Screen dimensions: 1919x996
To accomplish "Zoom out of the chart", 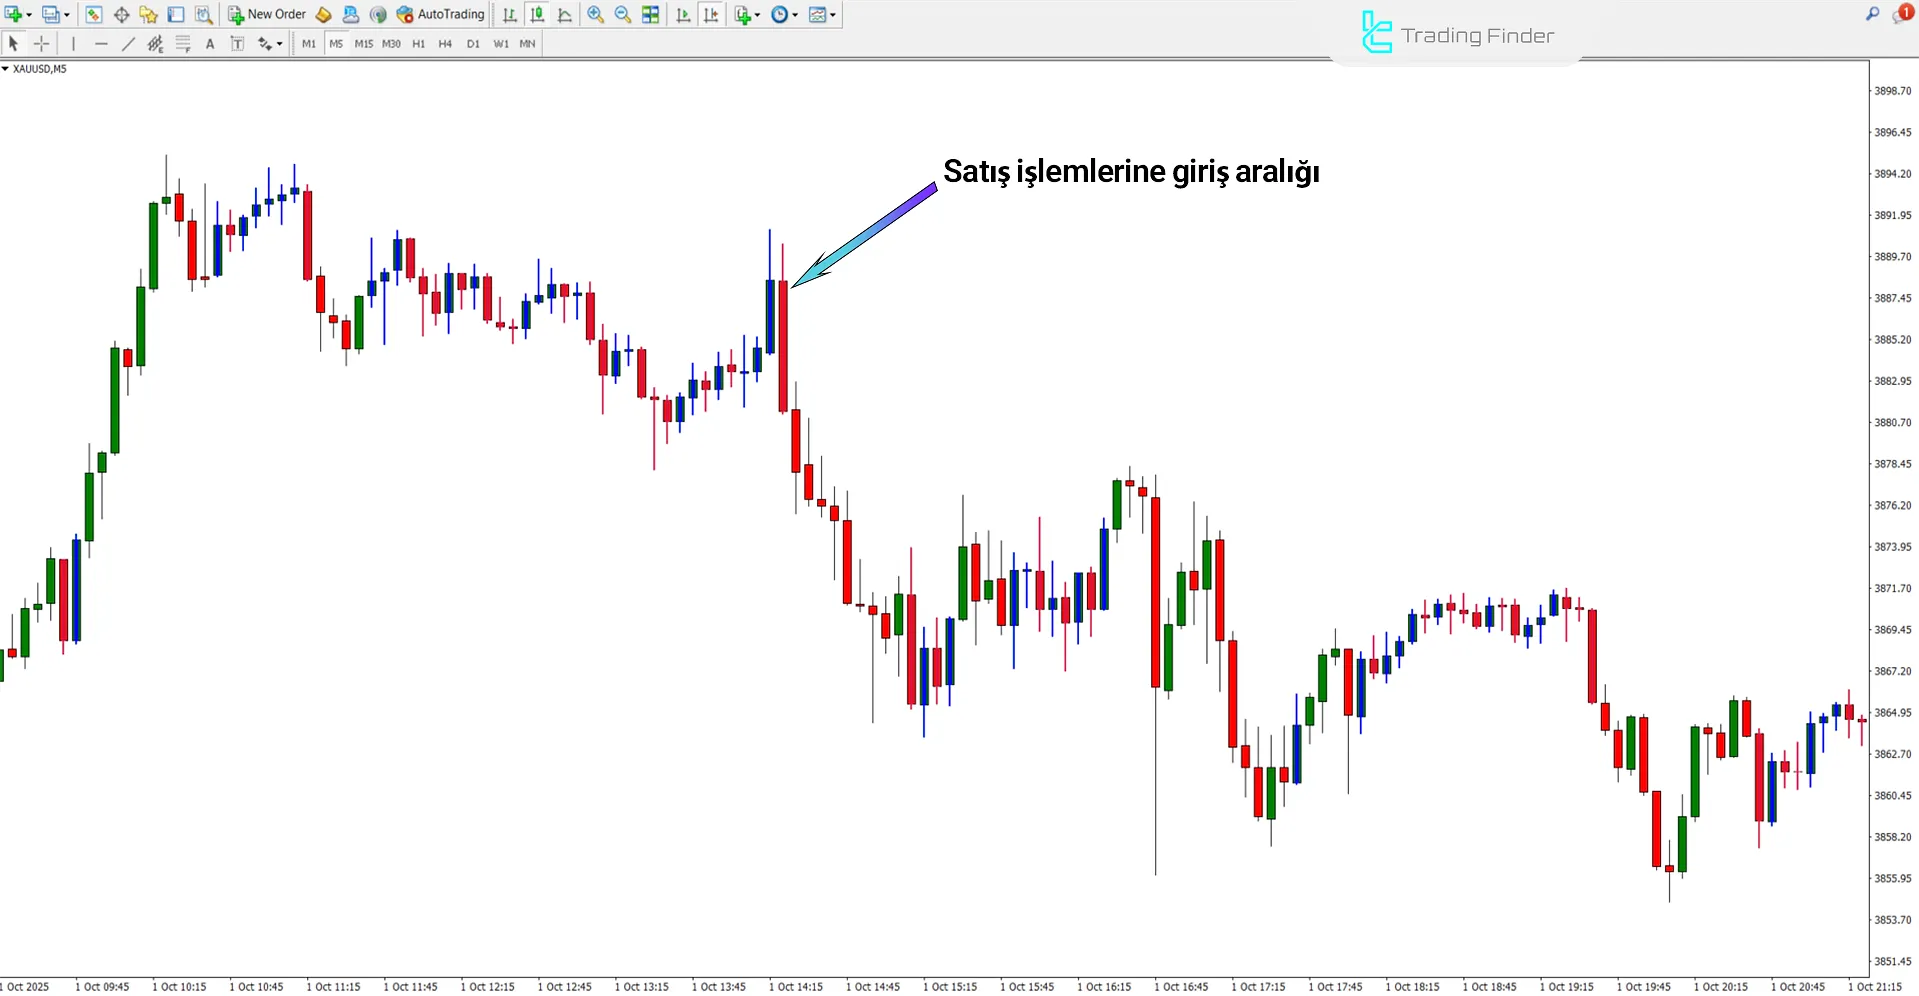I will point(622,14).
